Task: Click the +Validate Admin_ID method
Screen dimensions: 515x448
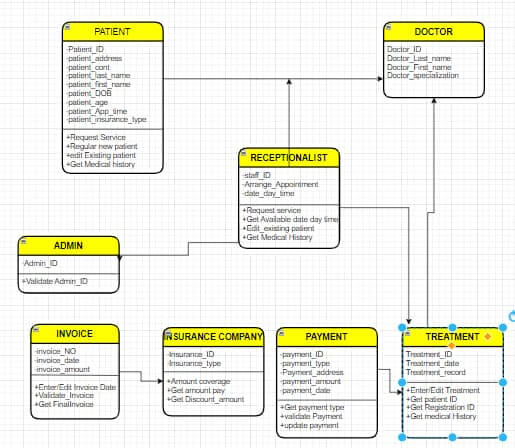Action: (x=55, y=281)
